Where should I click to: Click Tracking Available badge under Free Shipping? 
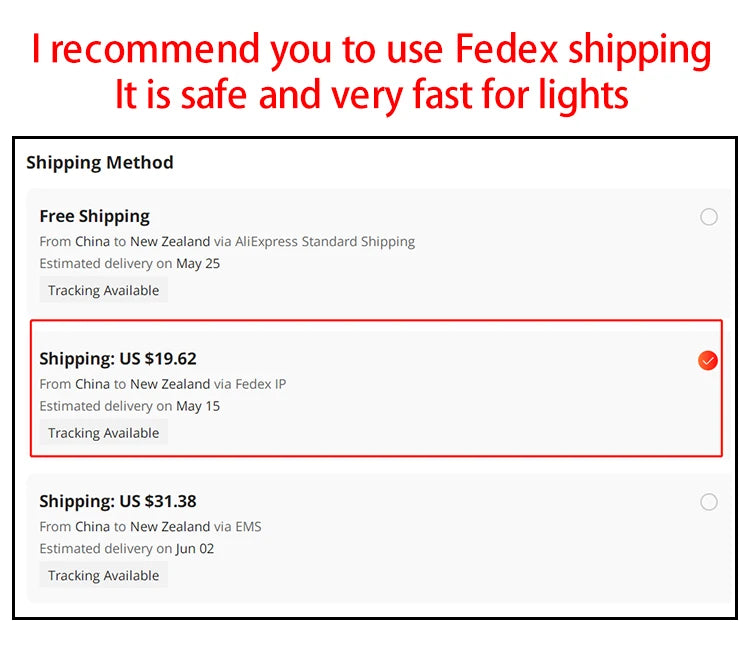coord(103,290)
